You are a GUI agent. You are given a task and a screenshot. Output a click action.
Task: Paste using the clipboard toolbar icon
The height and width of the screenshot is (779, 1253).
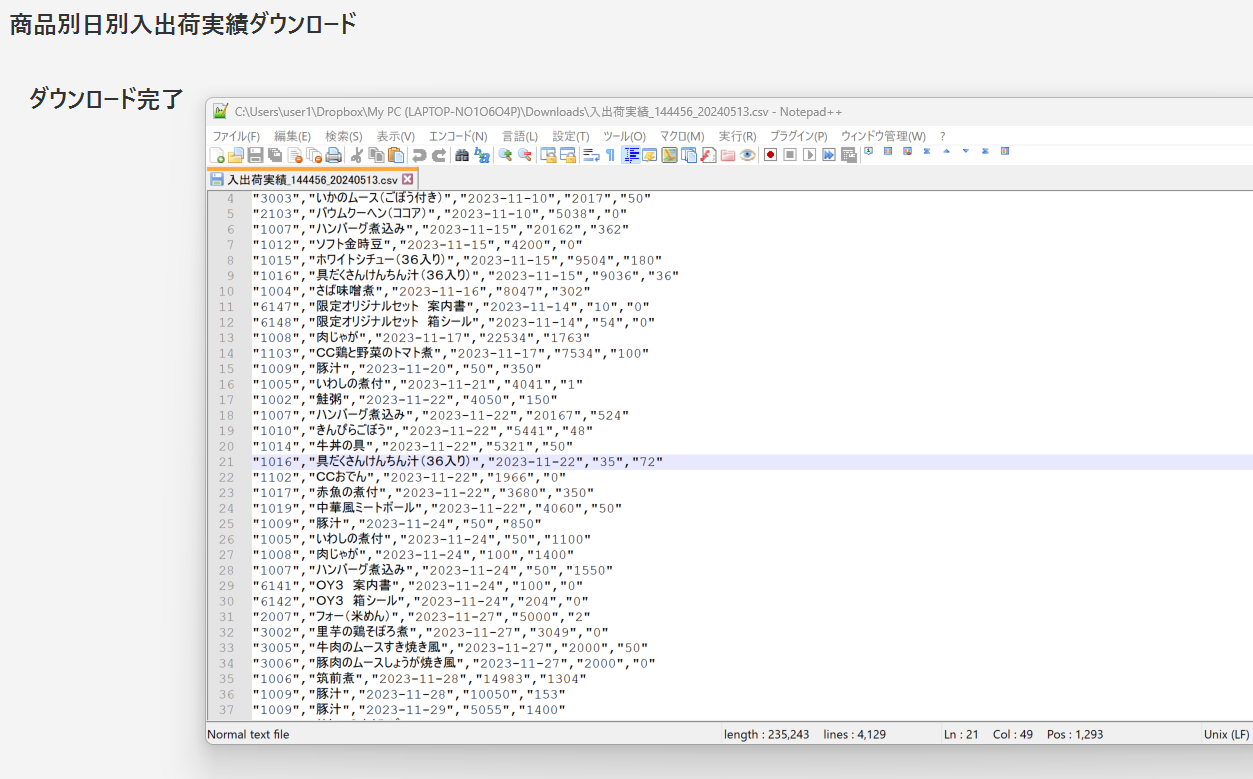click(x=396, y=155)
